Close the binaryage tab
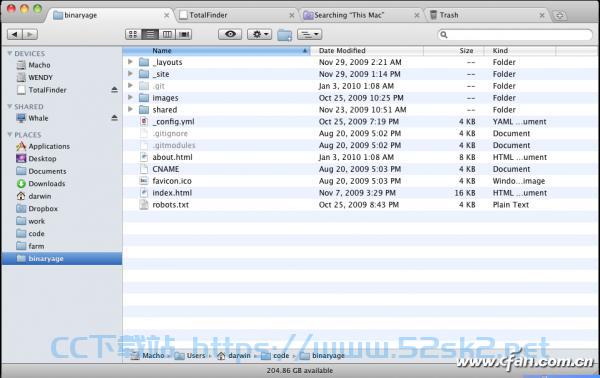This screenshot has height=378, width=600. [x=166, y=15]
